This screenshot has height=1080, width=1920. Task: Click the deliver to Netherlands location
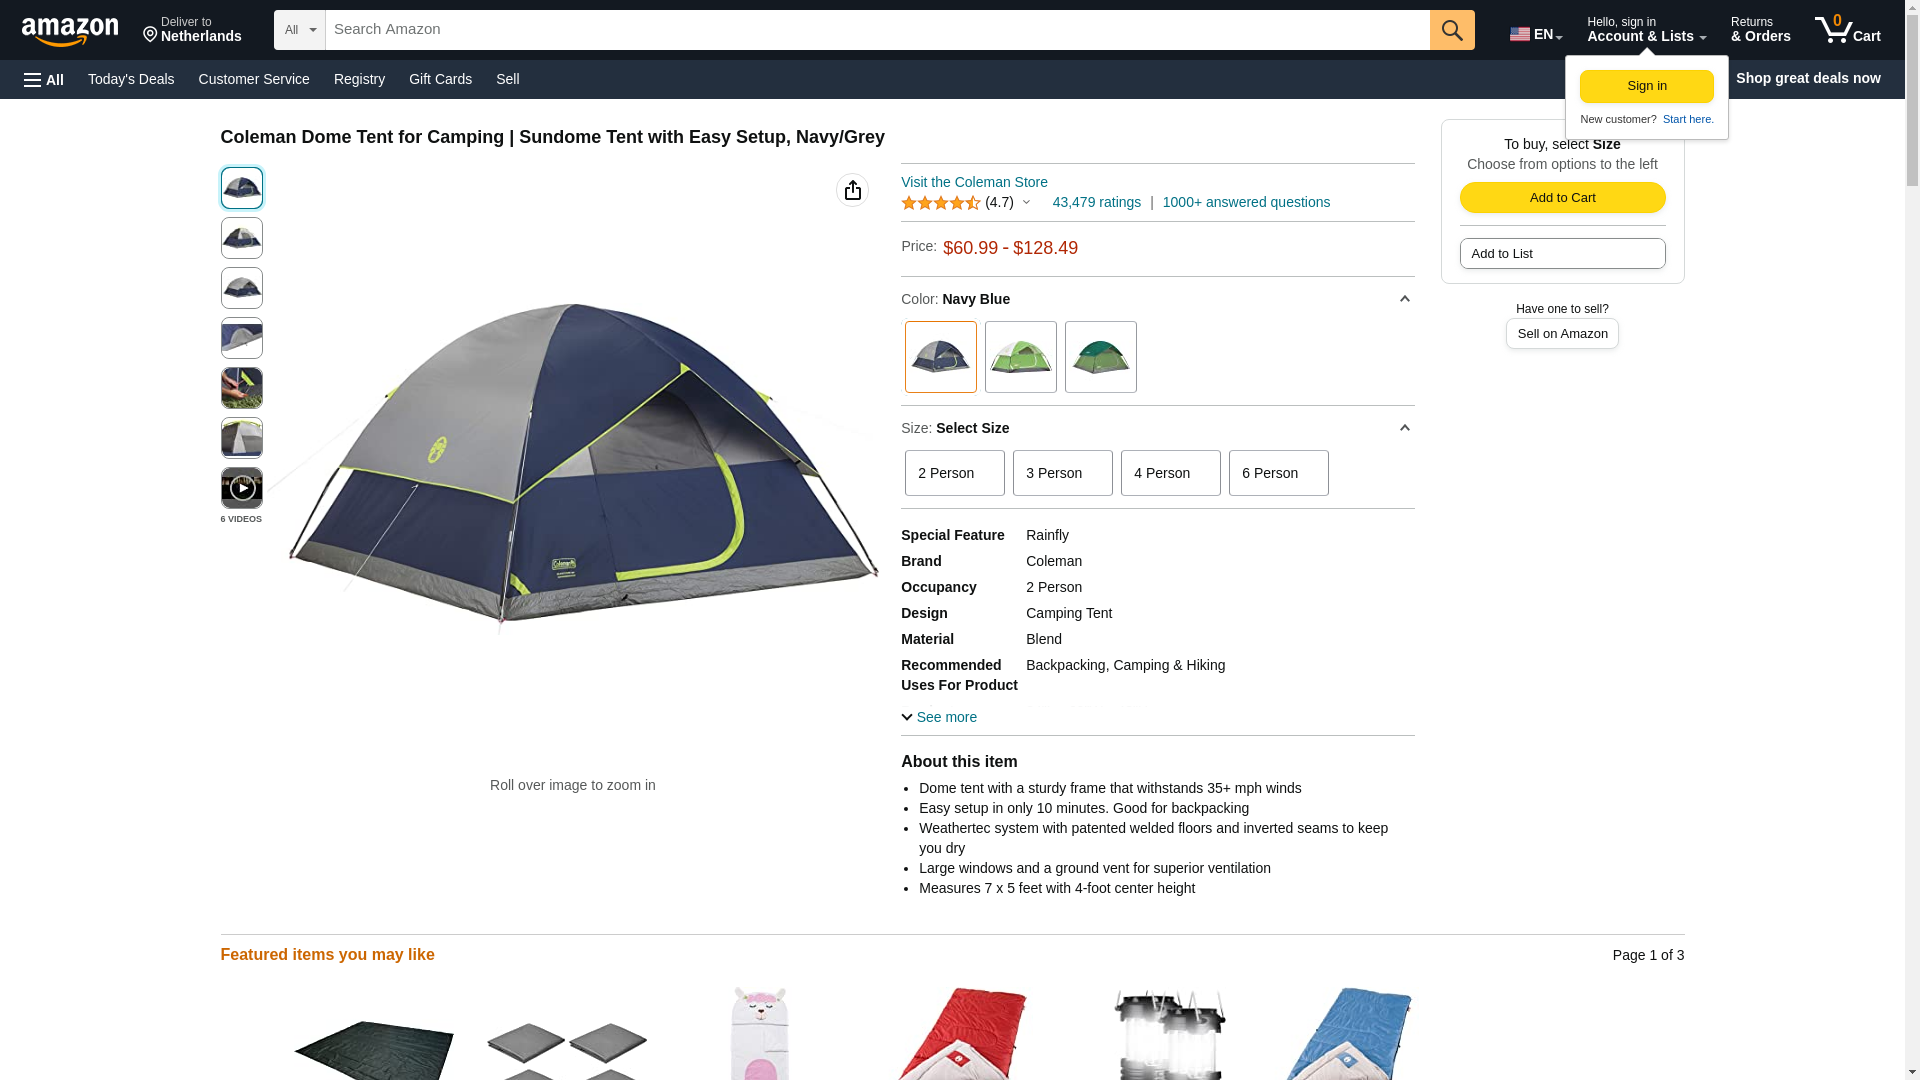192,30
